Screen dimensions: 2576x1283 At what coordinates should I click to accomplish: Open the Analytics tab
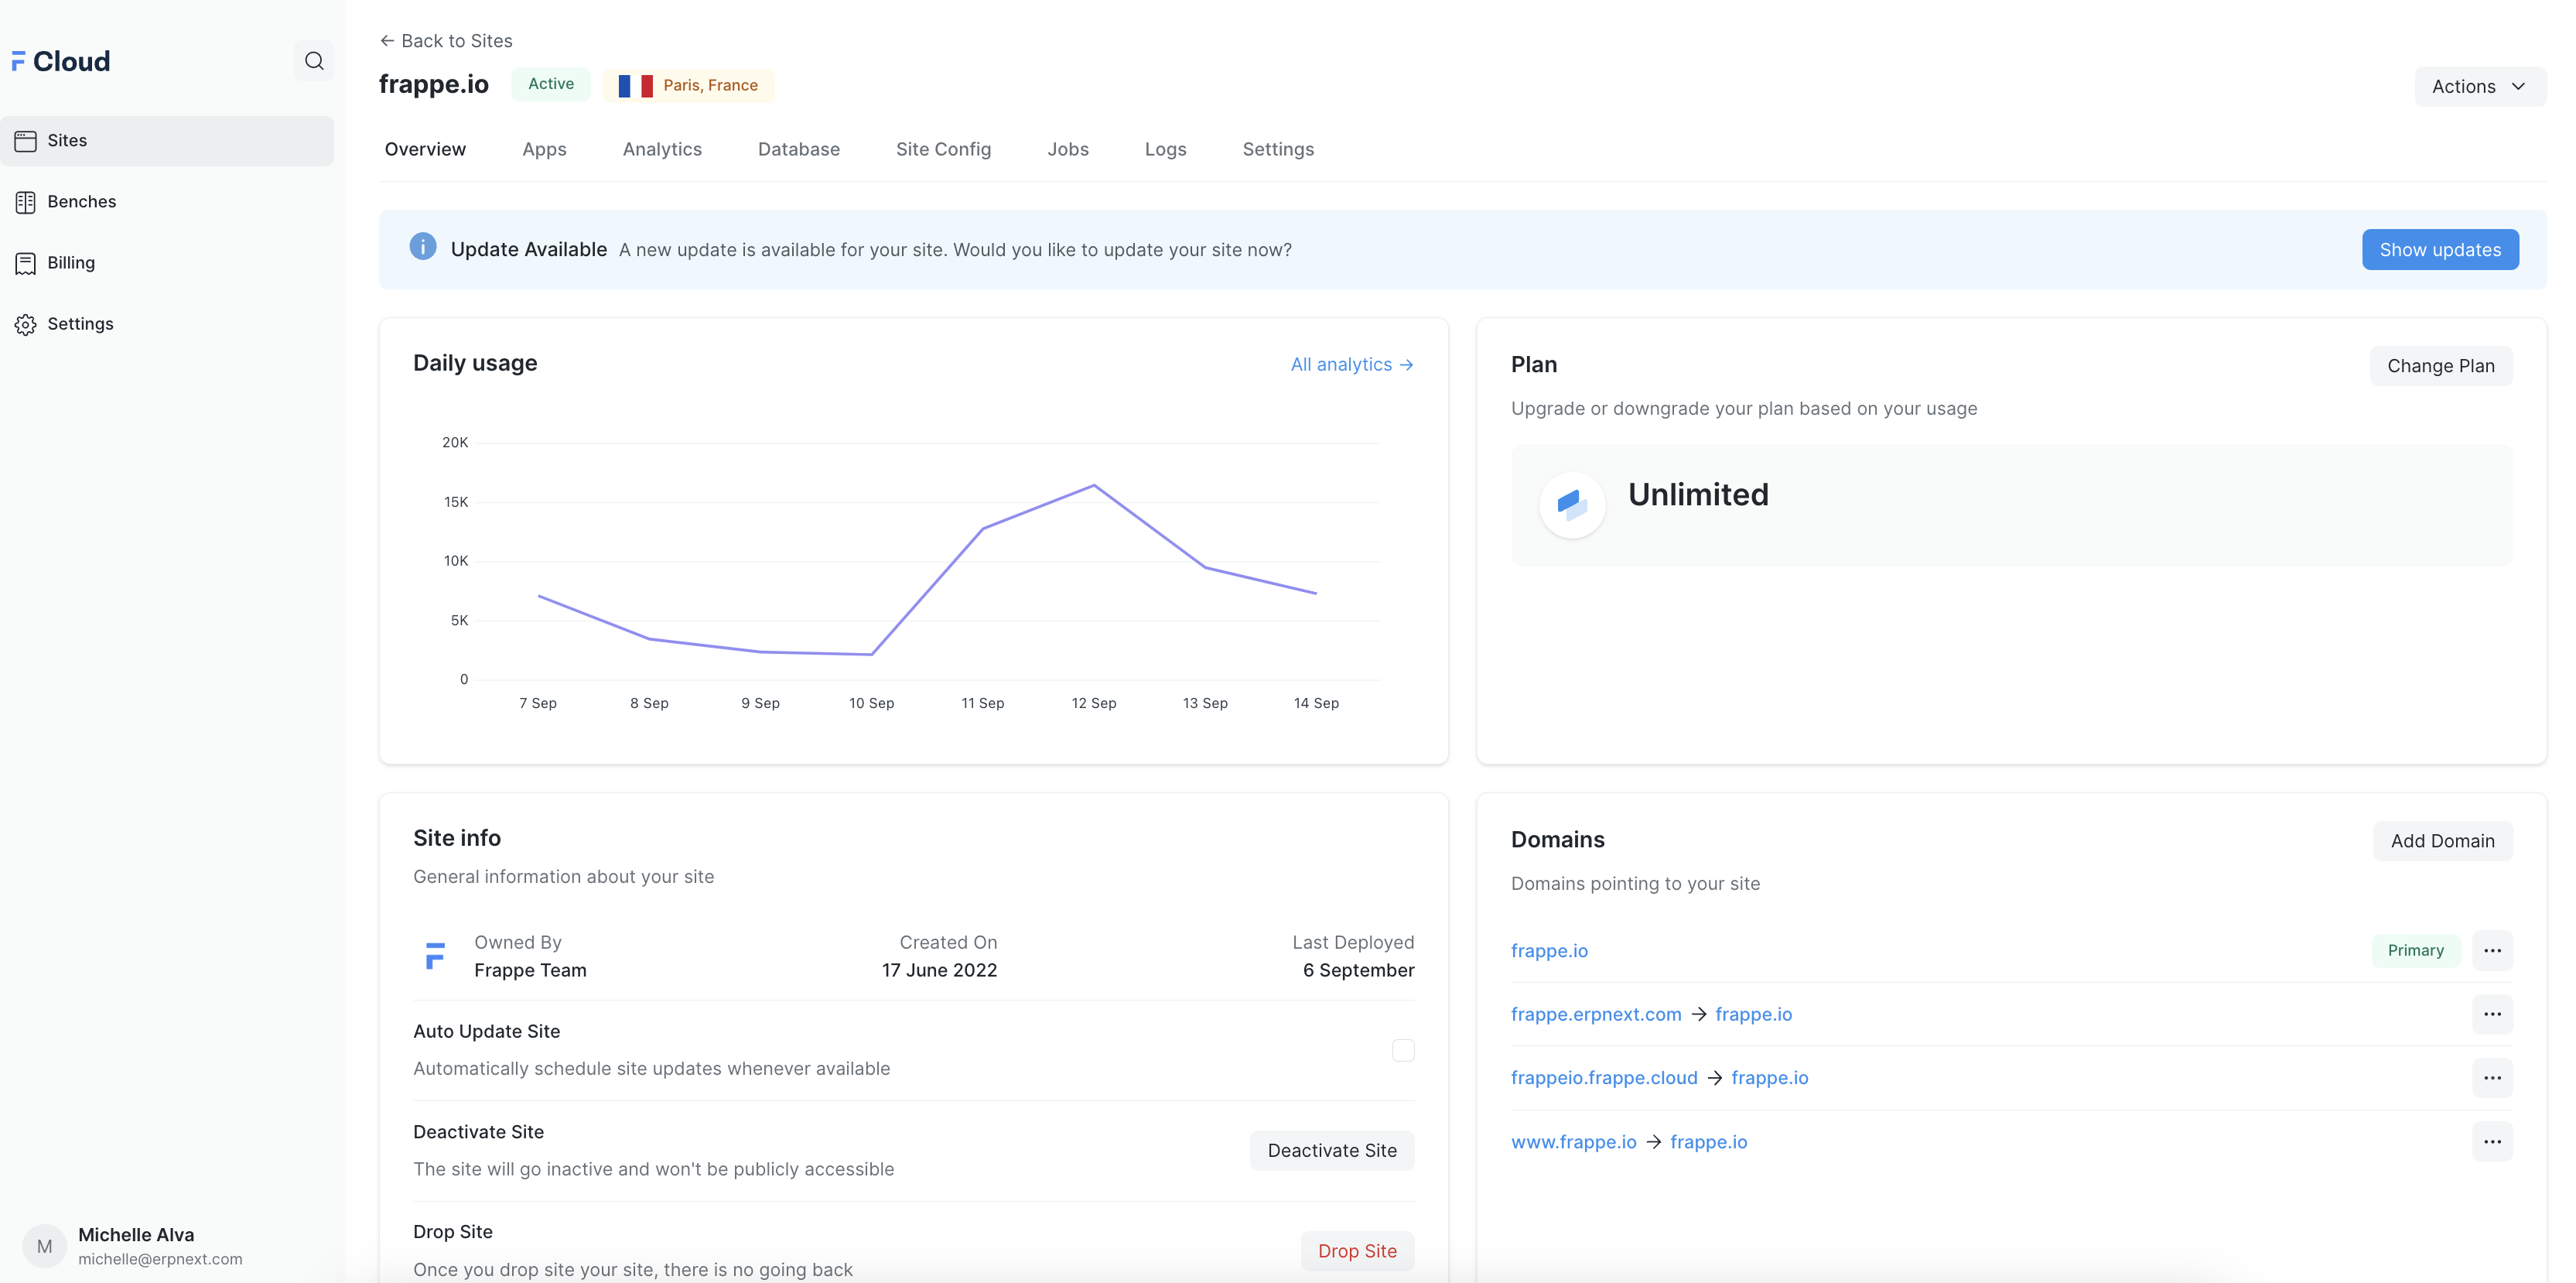click(662, 149)
